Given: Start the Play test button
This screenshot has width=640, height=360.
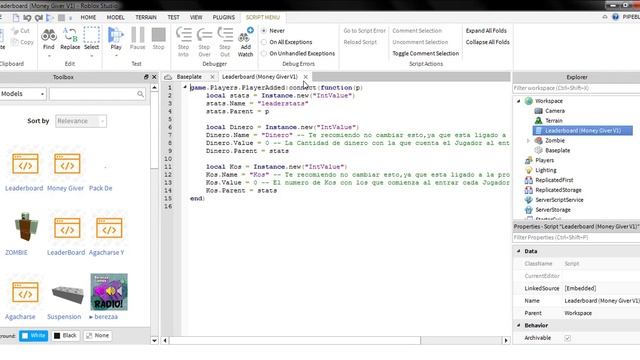Looking at the screenshot, I should [116, 39].
